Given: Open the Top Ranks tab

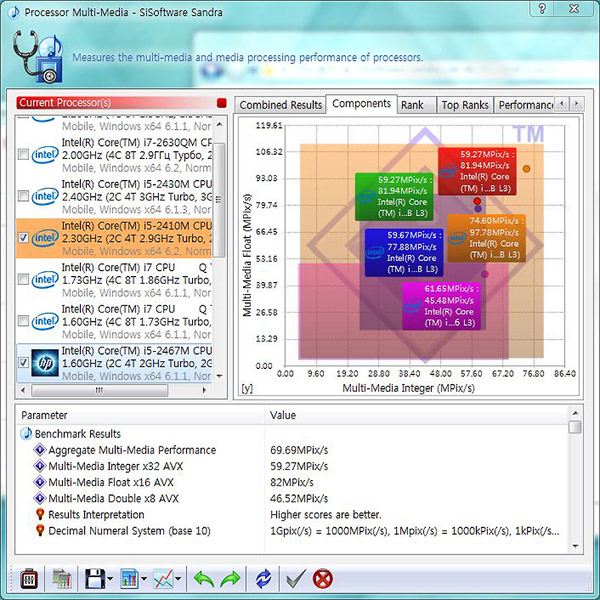Looking at the screenshot, I should click(465, 105).
